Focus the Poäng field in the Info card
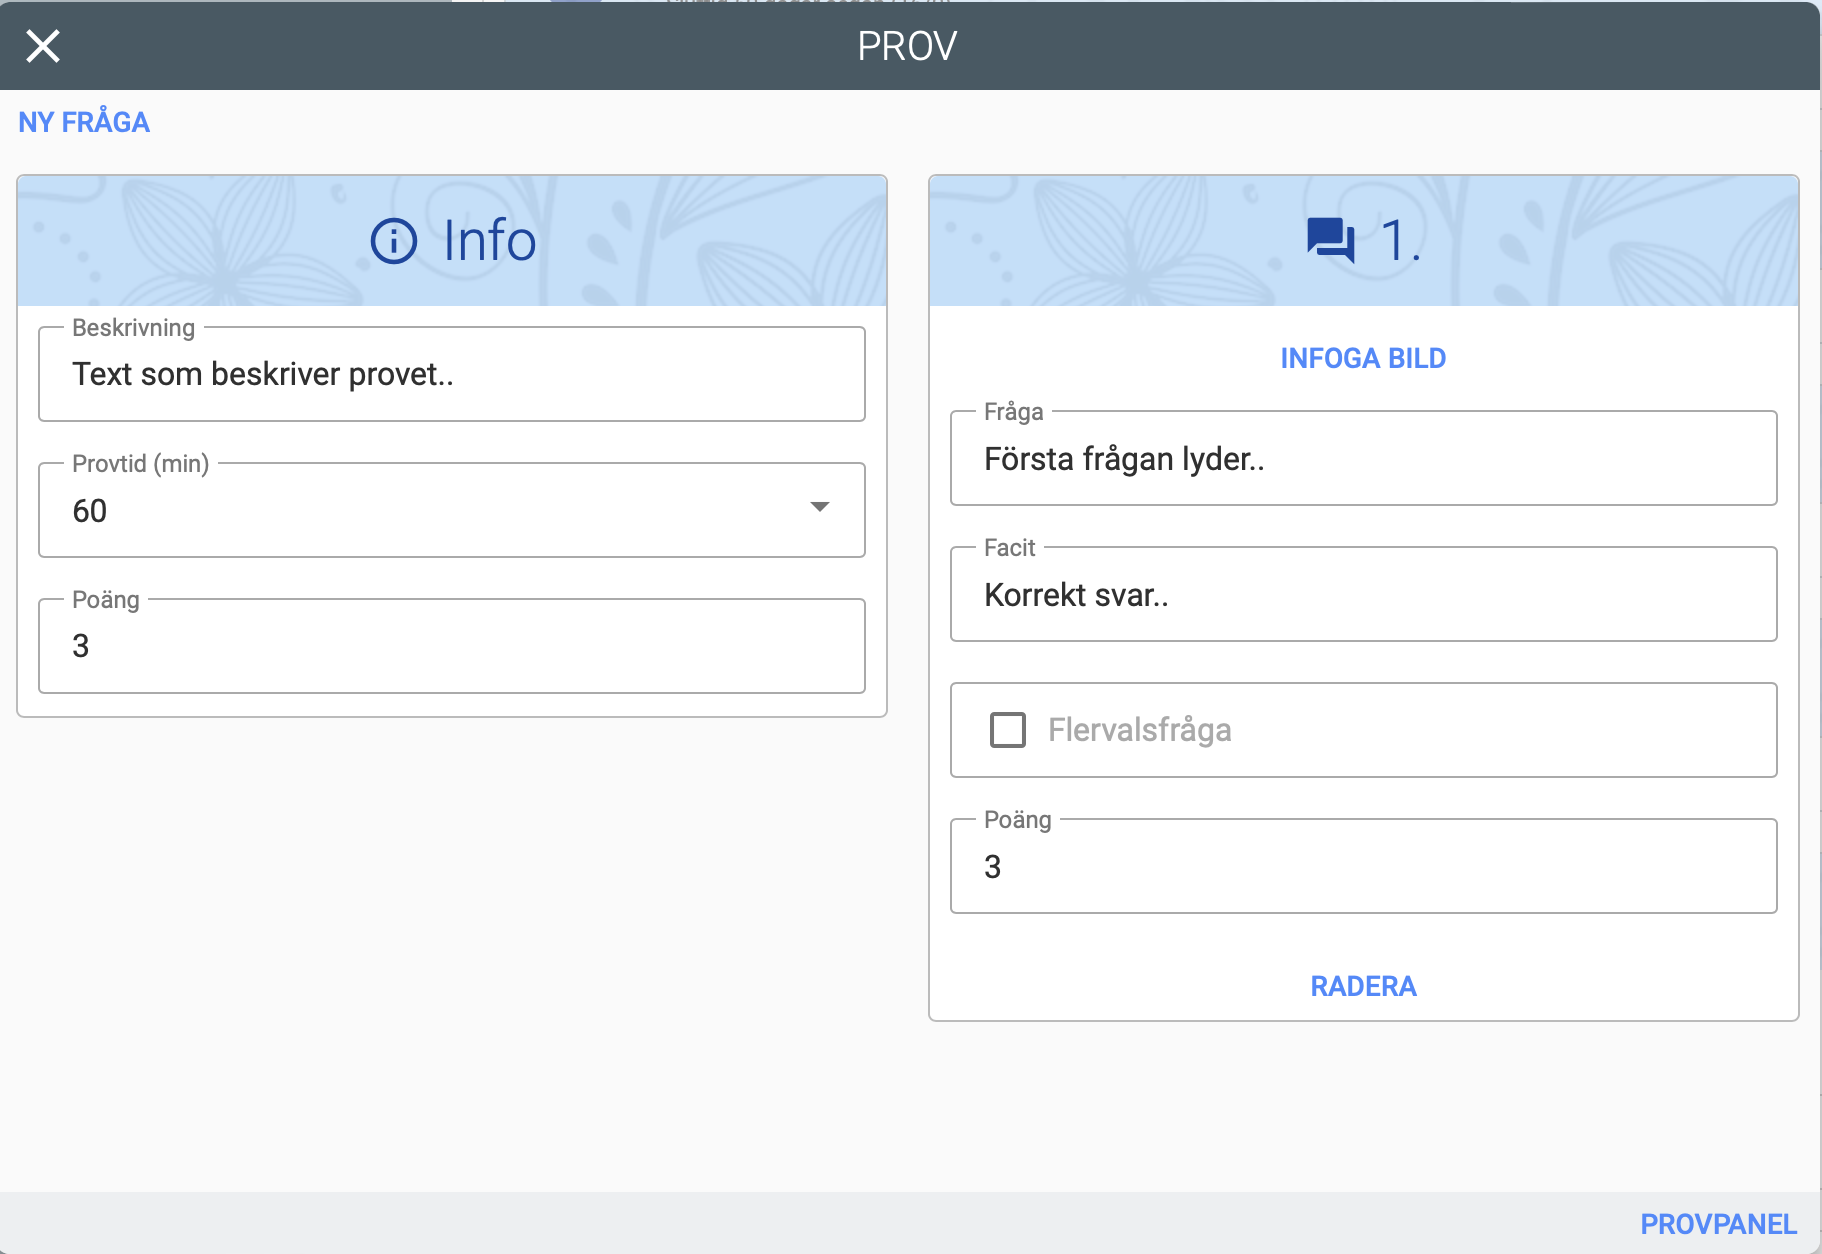Viewport: 1822px width, 1254px height. tap(452, 647)
